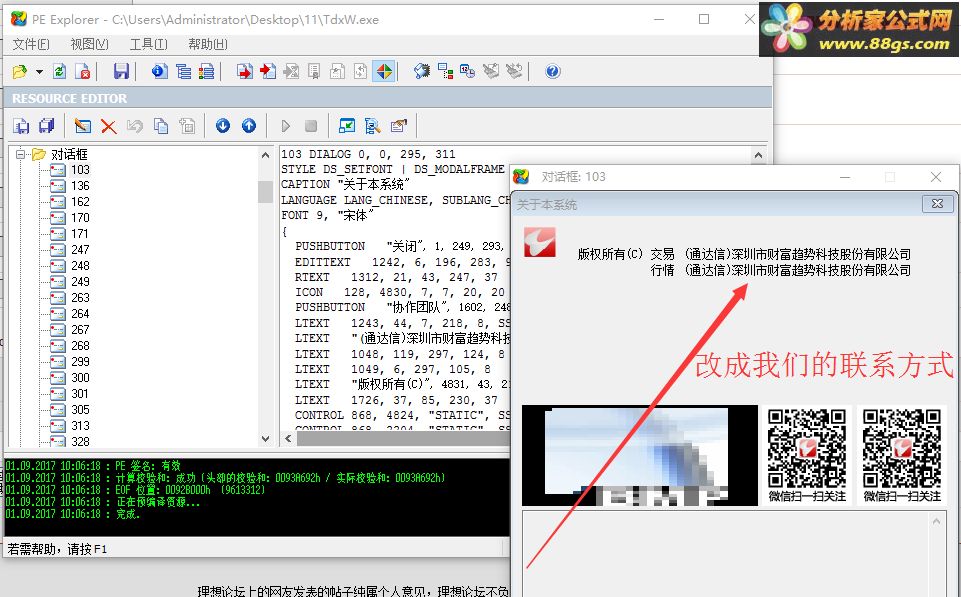
Task: Select dialog resource 171 in the tree
Action: click(x=80, y=234)
